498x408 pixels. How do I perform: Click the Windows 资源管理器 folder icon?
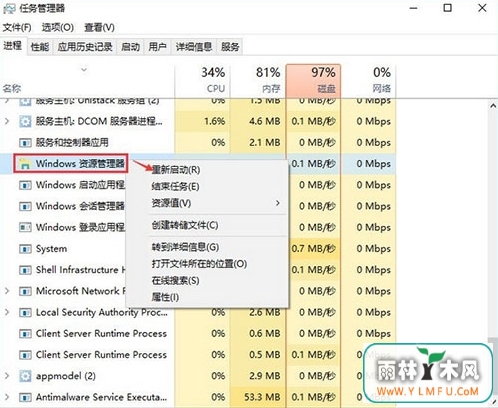(25, 164)
